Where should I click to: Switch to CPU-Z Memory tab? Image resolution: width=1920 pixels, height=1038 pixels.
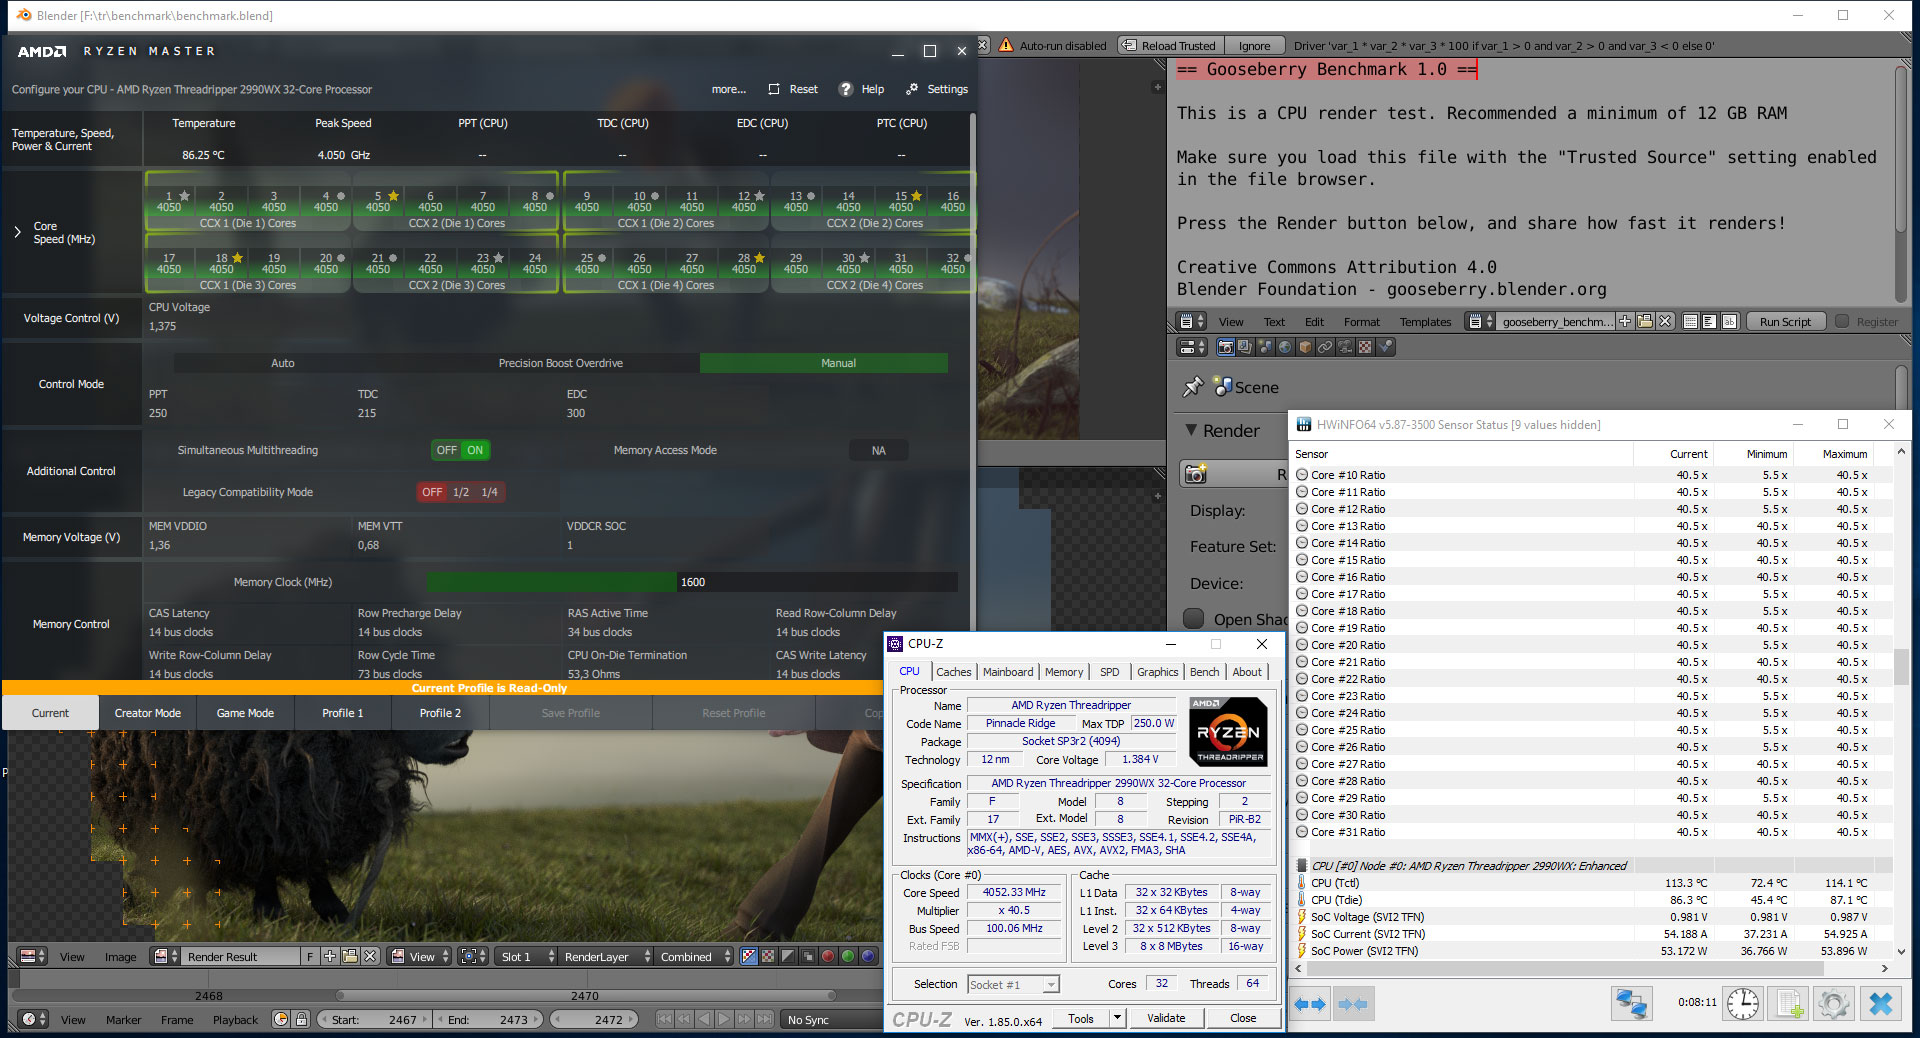click(x=1064, y=672)
